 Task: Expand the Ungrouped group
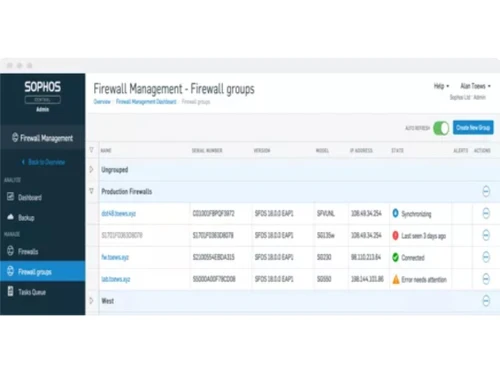91,169
